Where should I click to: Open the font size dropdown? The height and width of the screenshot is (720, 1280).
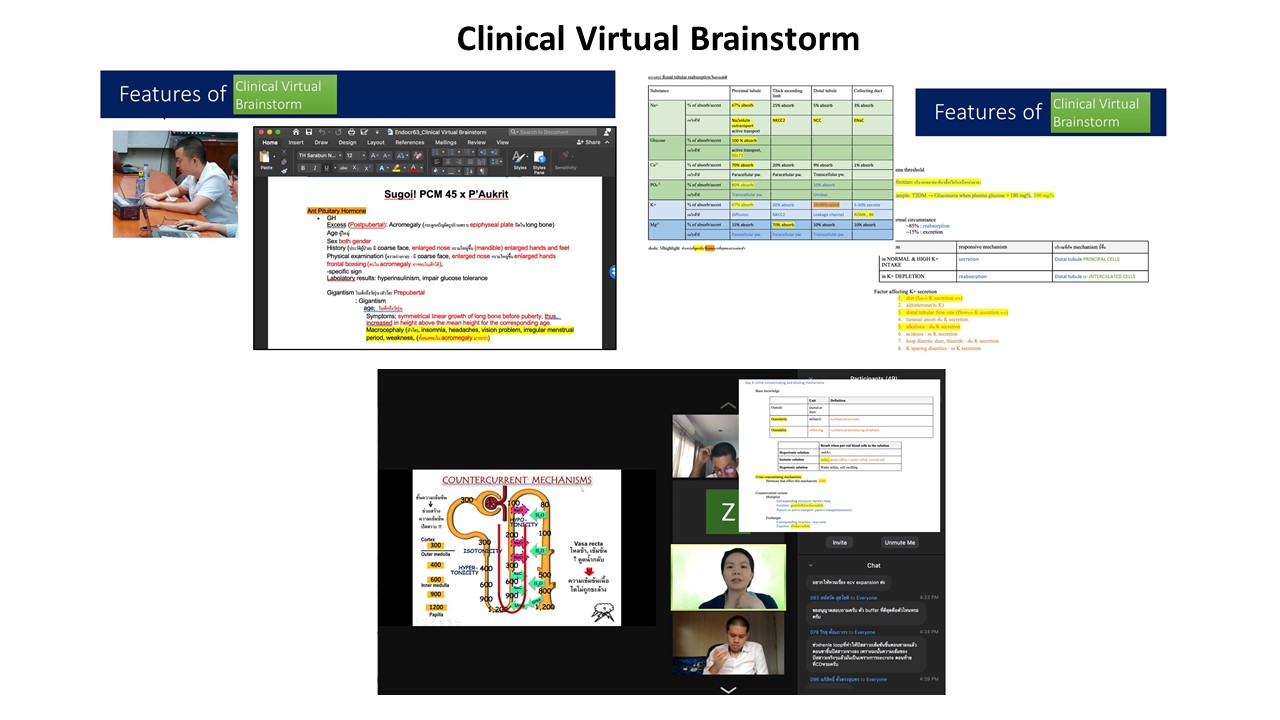coord(353,156)
